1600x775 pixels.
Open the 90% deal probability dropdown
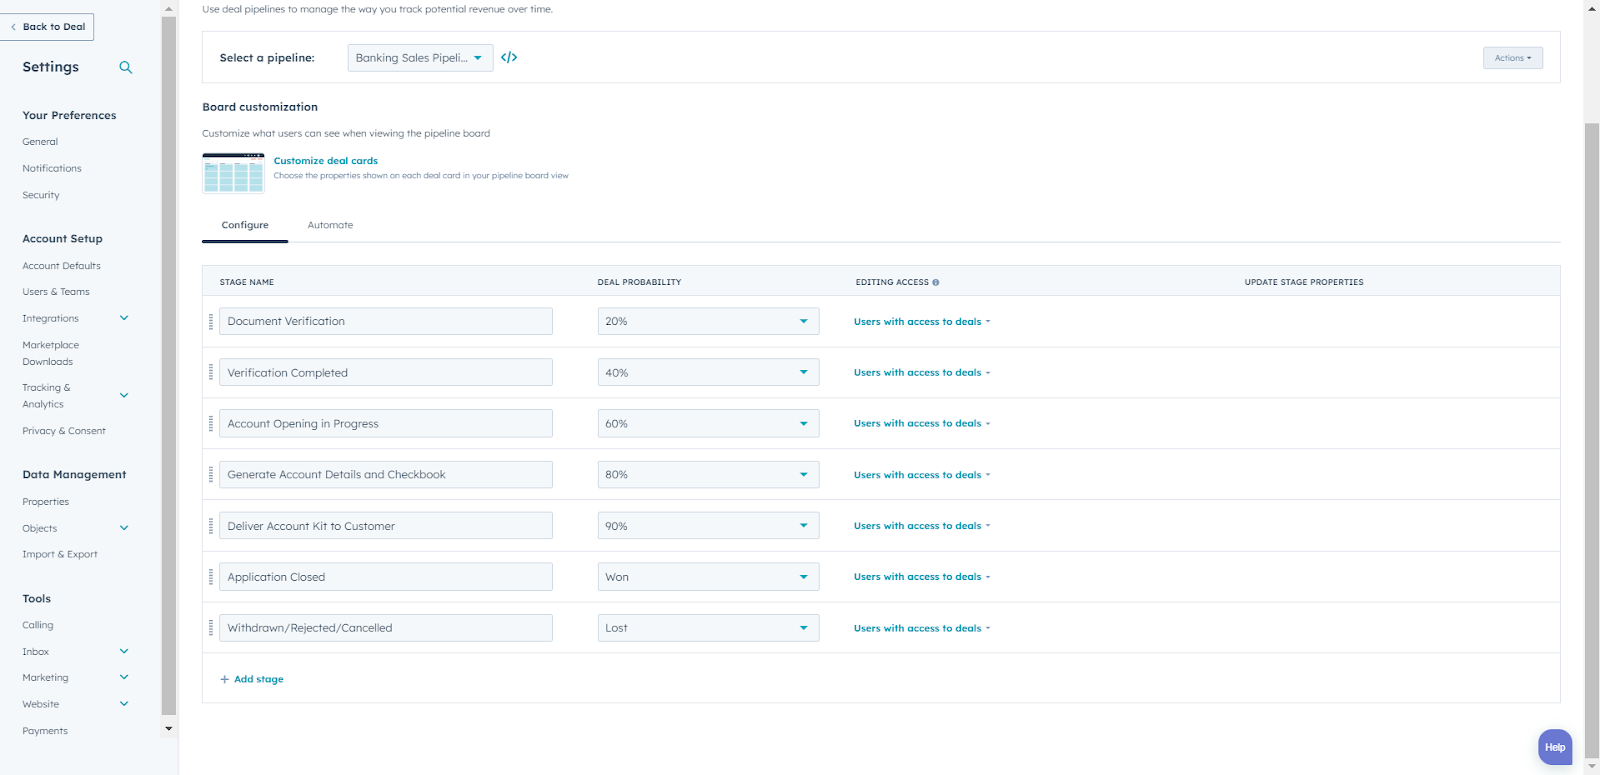[x=708, y=525]
